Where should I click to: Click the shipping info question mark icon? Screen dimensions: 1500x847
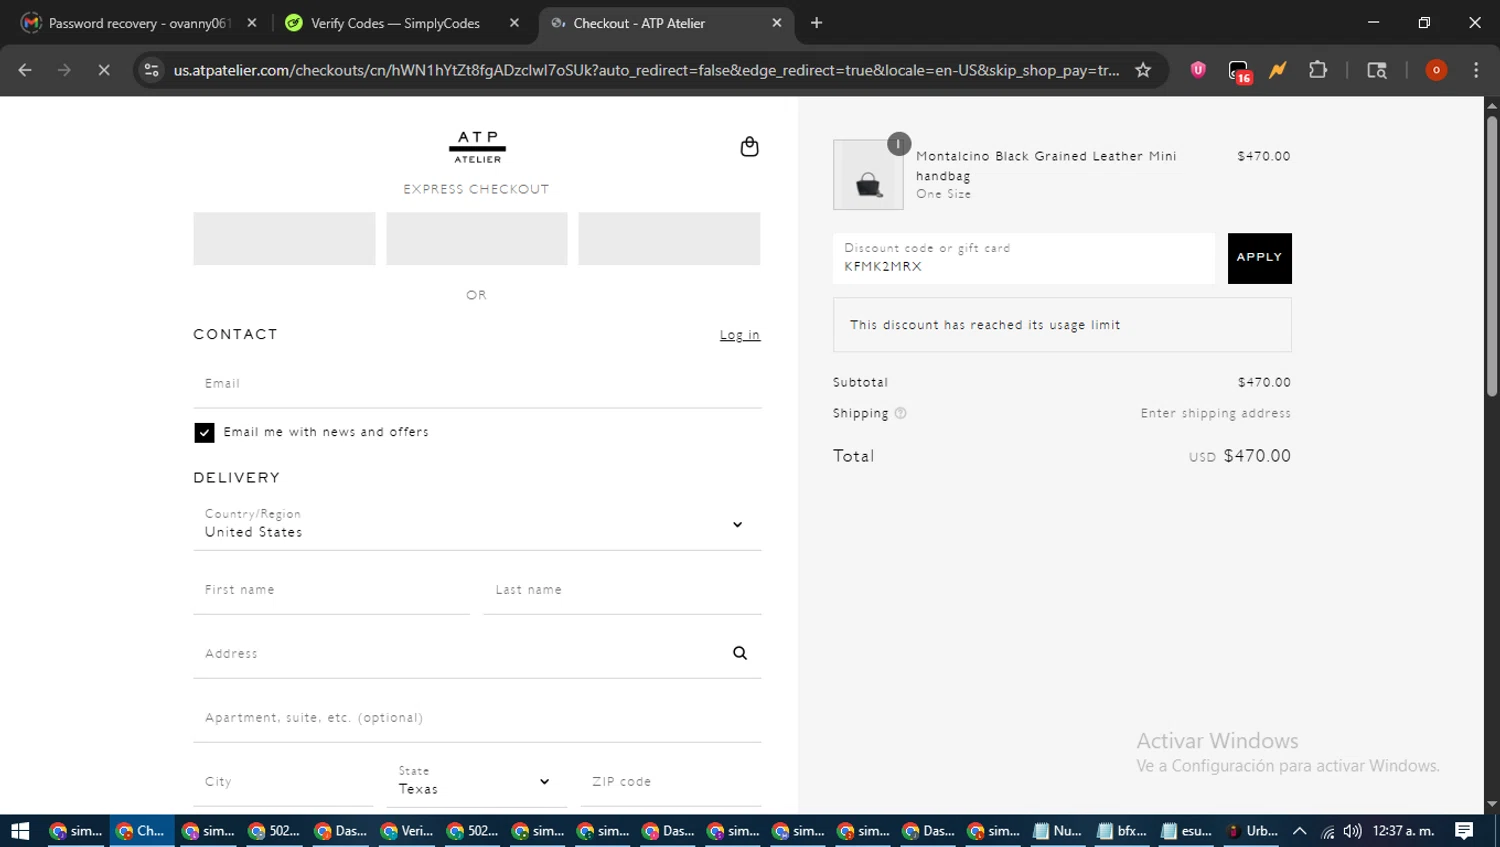900,413
